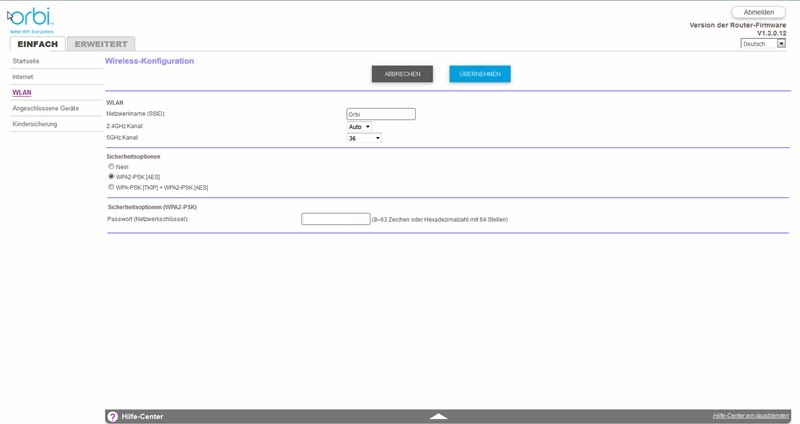Click the Sicherheitsoptionen (WPA2-PSK) heading

click(x=152, y=207)
